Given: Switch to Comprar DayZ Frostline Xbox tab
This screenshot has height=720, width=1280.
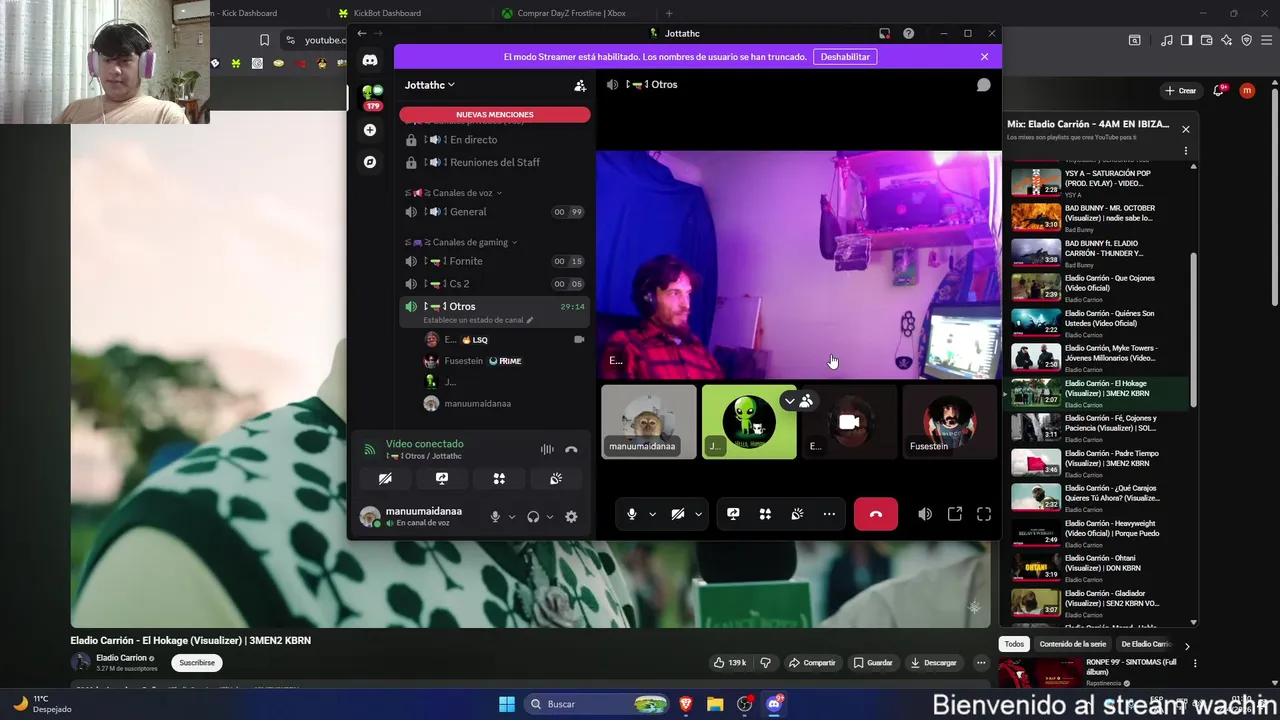Looking at the screenshot, I should 572,13.
